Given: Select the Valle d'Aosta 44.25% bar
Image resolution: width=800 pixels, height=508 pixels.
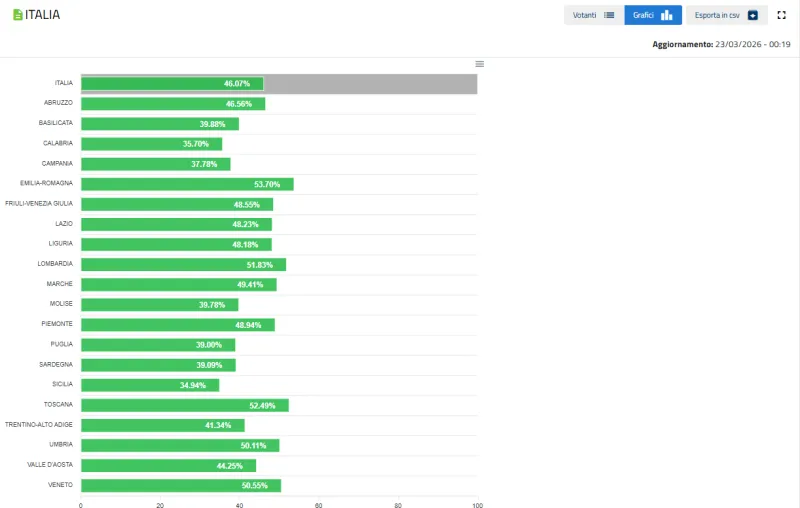Looking at the screenshot, I should click(x=168, y=465).
